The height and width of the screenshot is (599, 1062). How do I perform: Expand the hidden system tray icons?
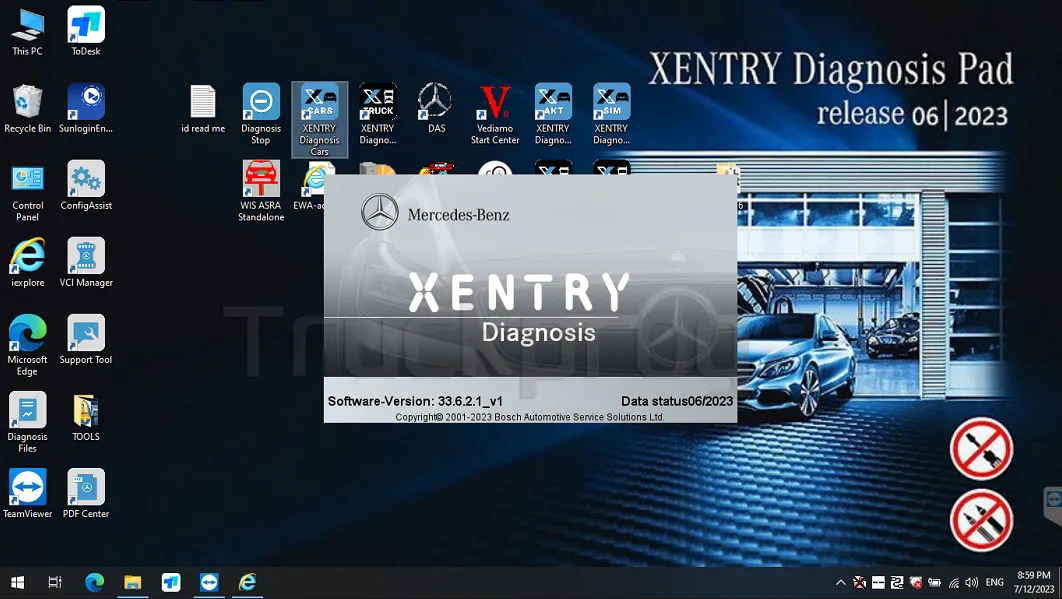pyautogui.click(x=841, y=582)
